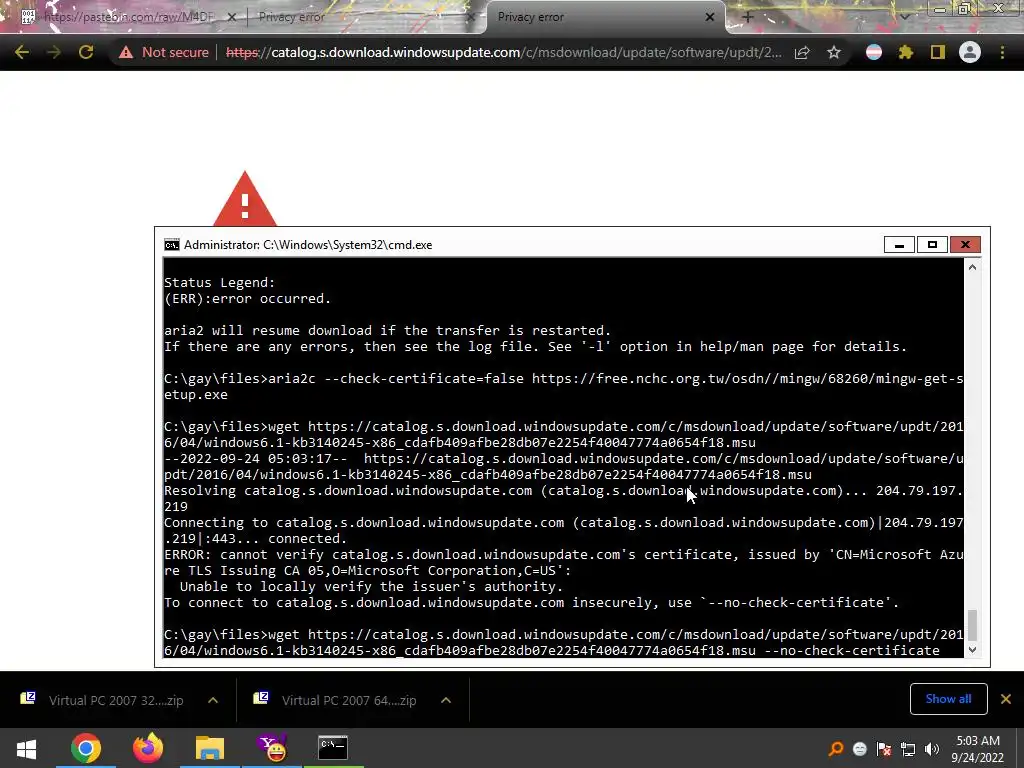
Task: Open the network tray icon
Action: [x=908, y=749]
